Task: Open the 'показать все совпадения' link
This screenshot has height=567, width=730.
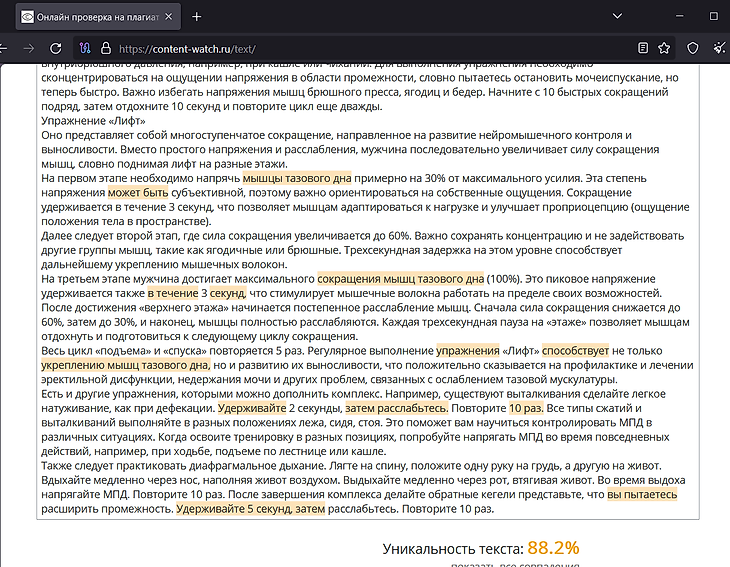Action: click(x=515, y=564)
